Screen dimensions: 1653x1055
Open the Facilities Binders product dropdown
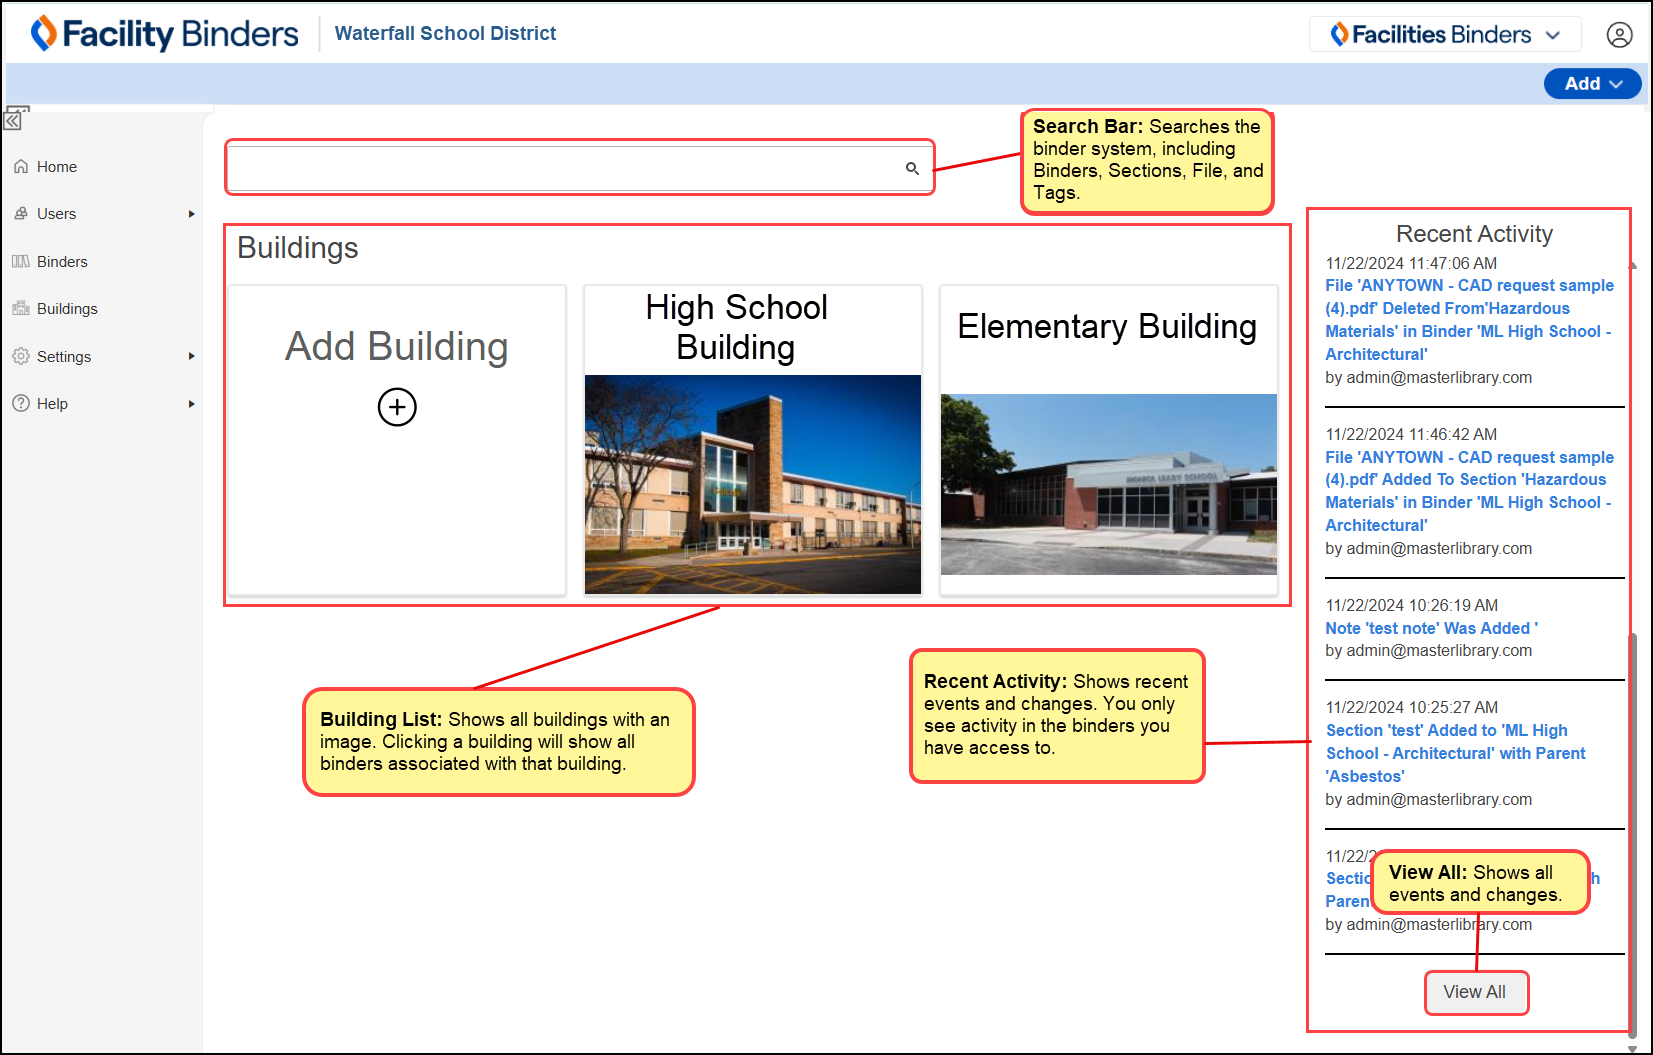[1445, 35]
